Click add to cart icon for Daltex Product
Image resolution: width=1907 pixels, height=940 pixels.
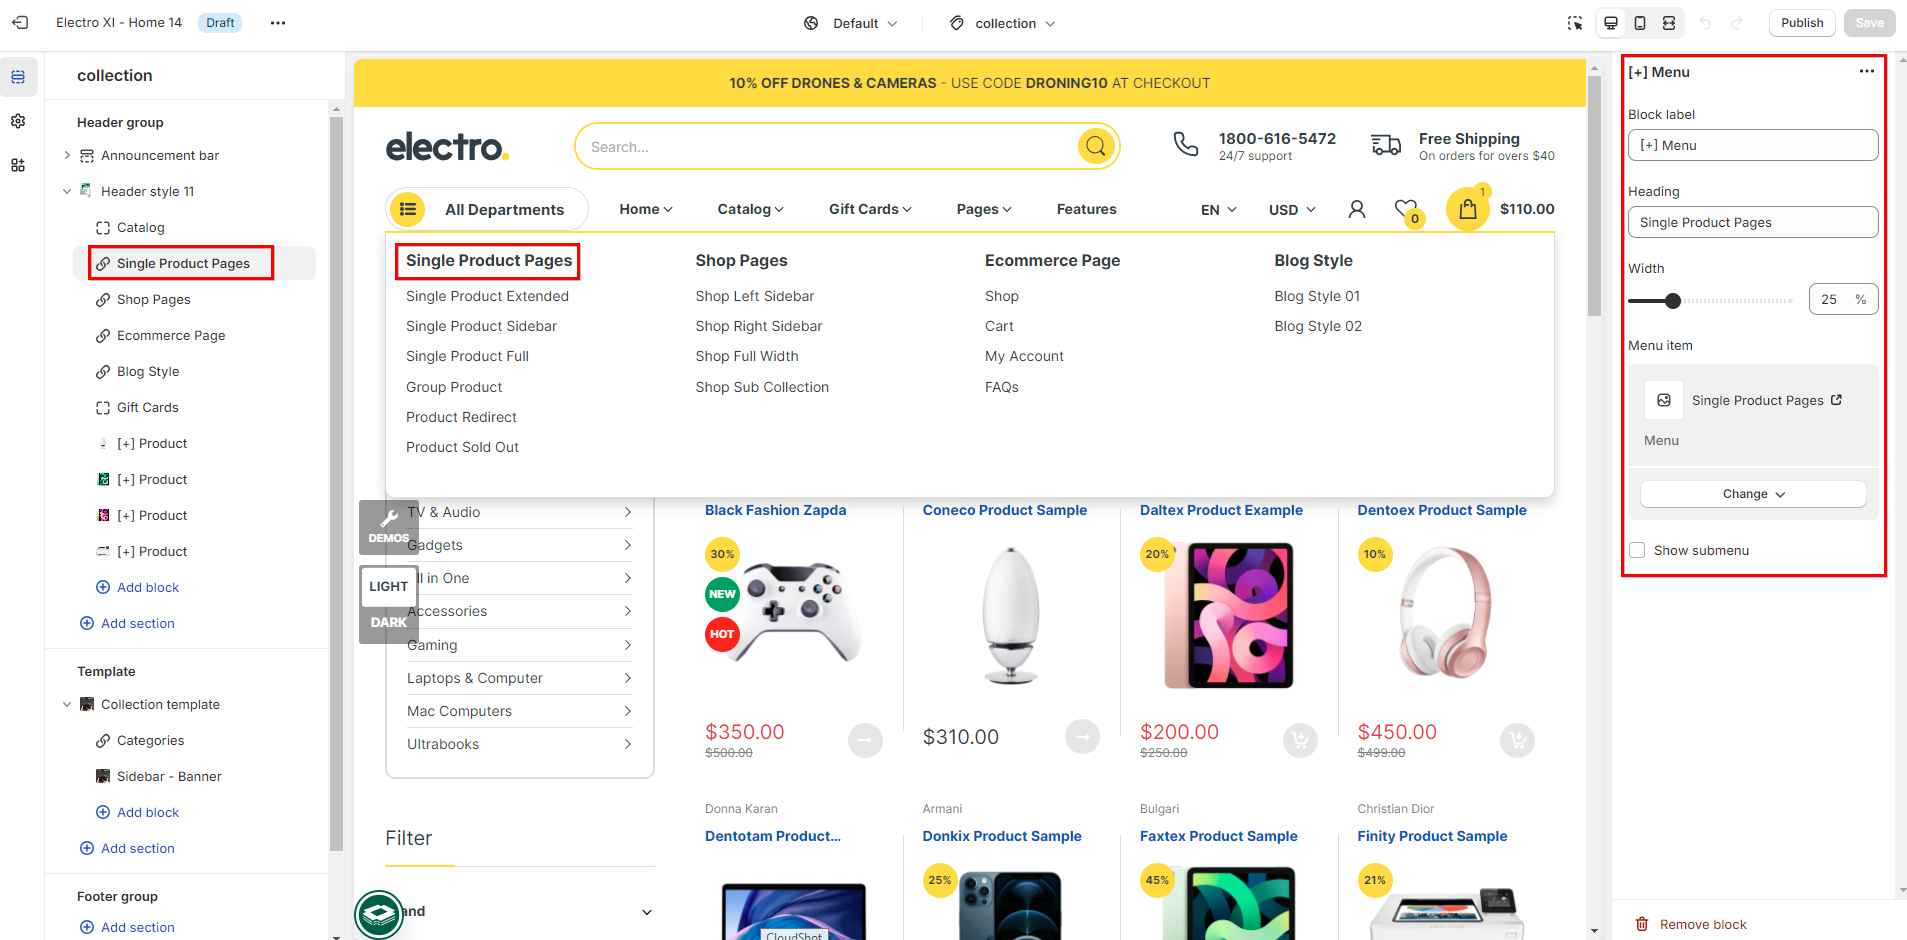pos(1300,740)
